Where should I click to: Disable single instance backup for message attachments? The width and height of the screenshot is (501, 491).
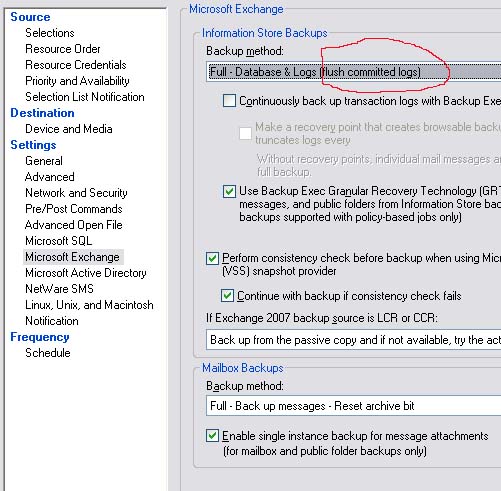(212, 436)
